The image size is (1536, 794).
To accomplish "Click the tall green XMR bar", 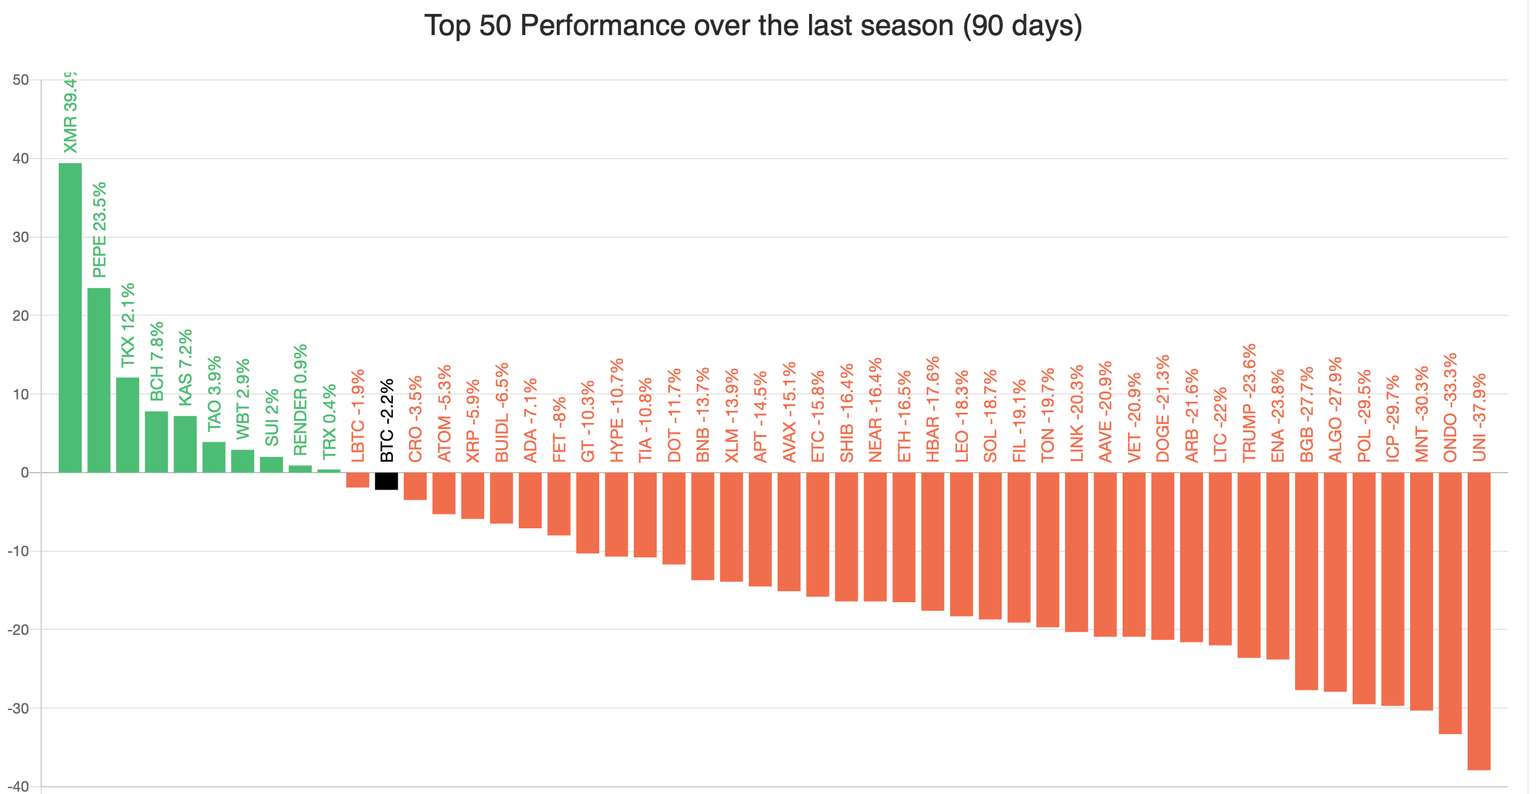I will coord(70,317).
